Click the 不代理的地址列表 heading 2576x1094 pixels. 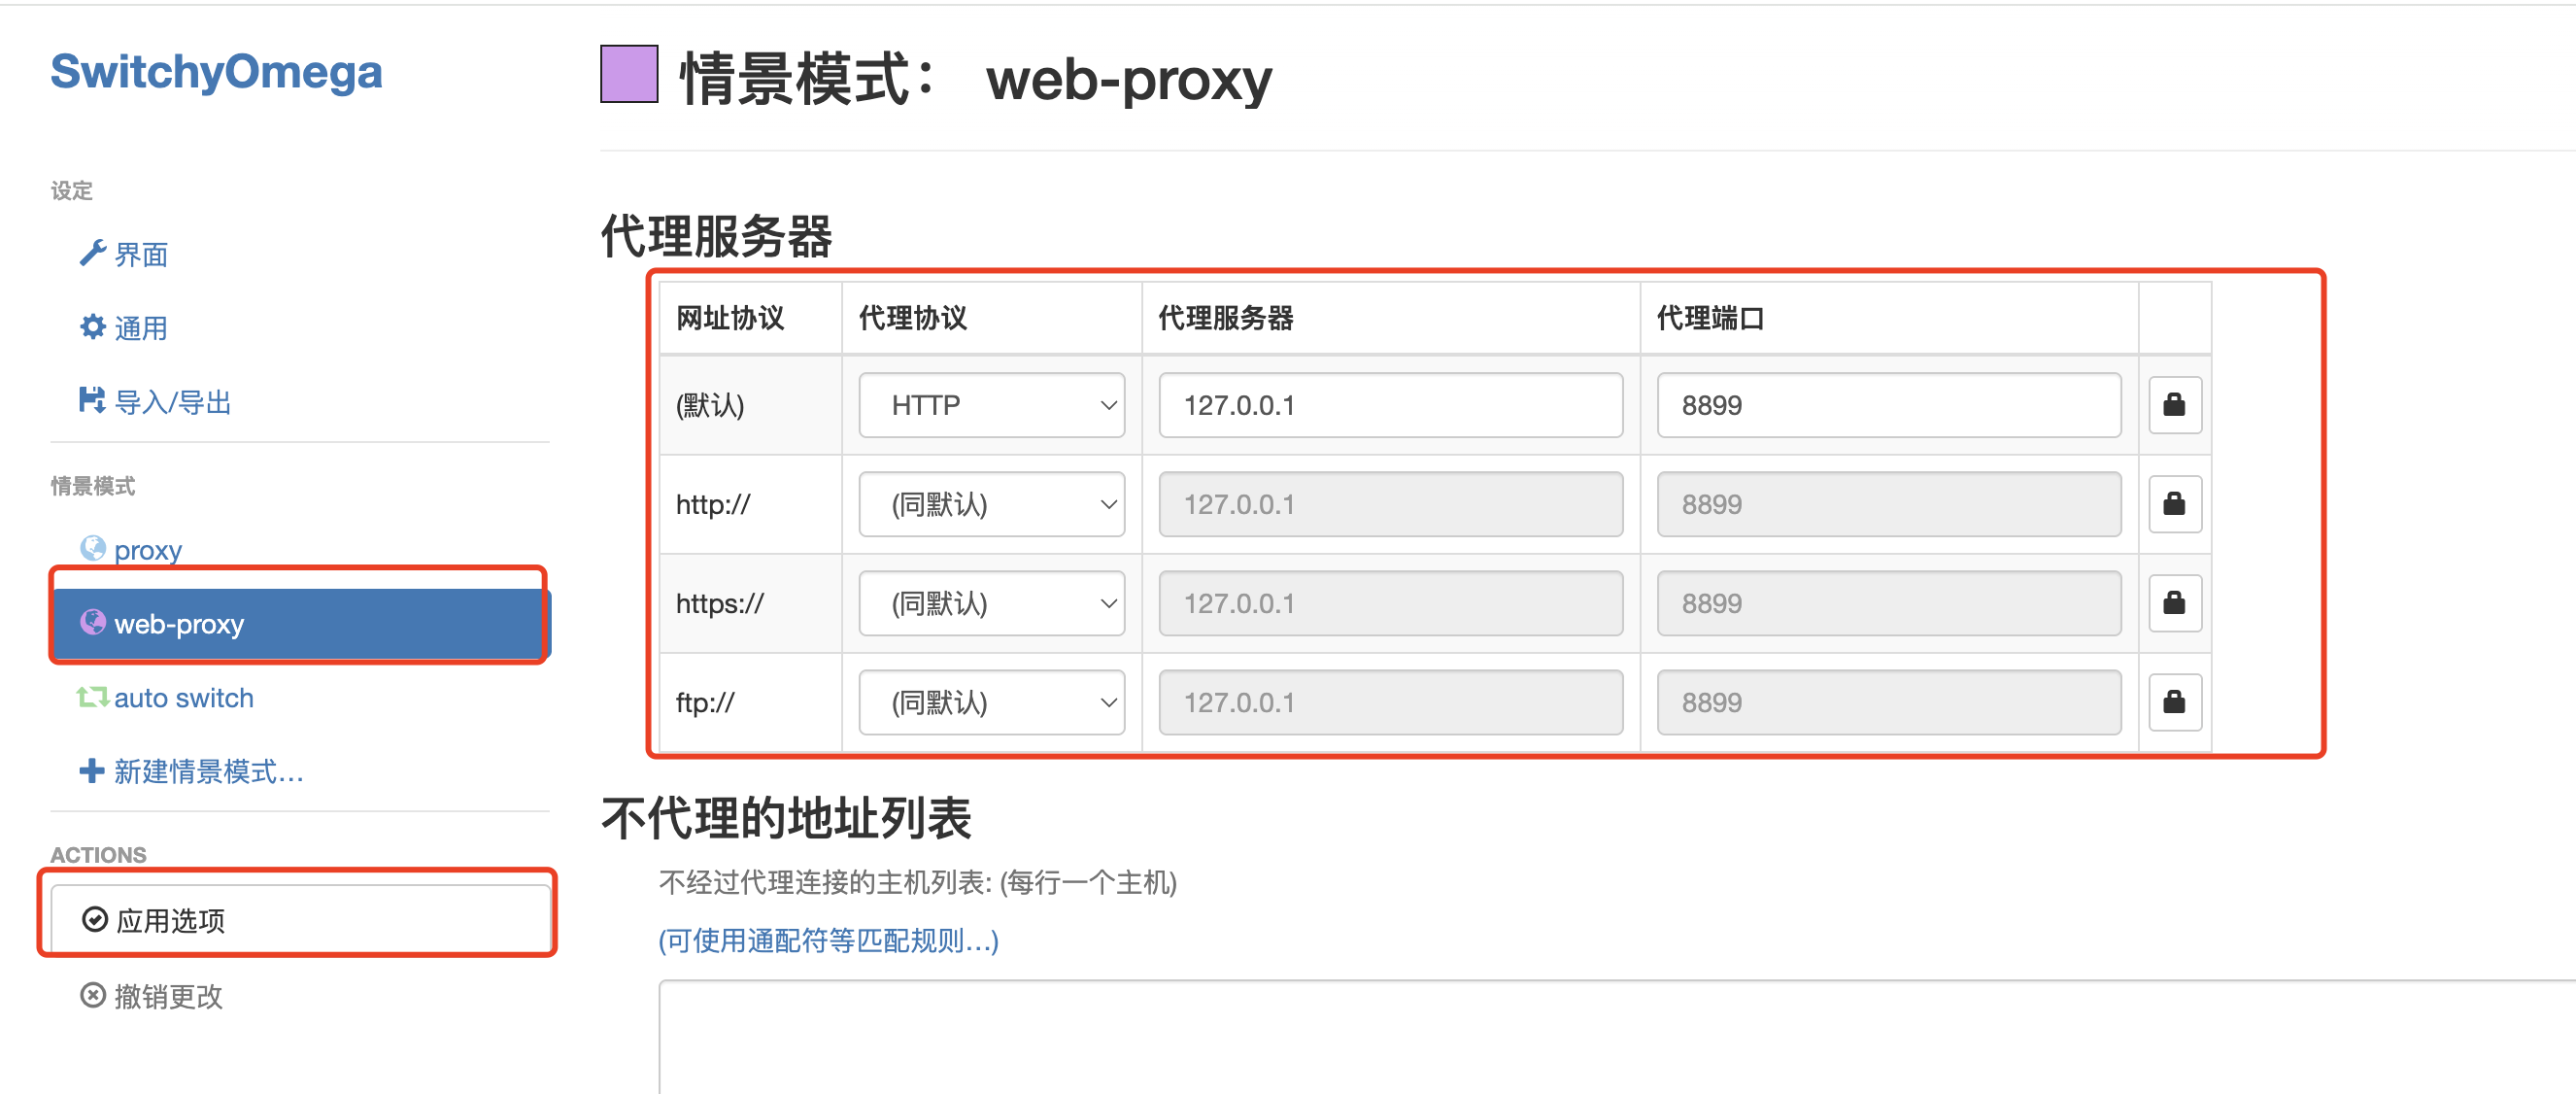pyautogui.click(x=786, y=818)
